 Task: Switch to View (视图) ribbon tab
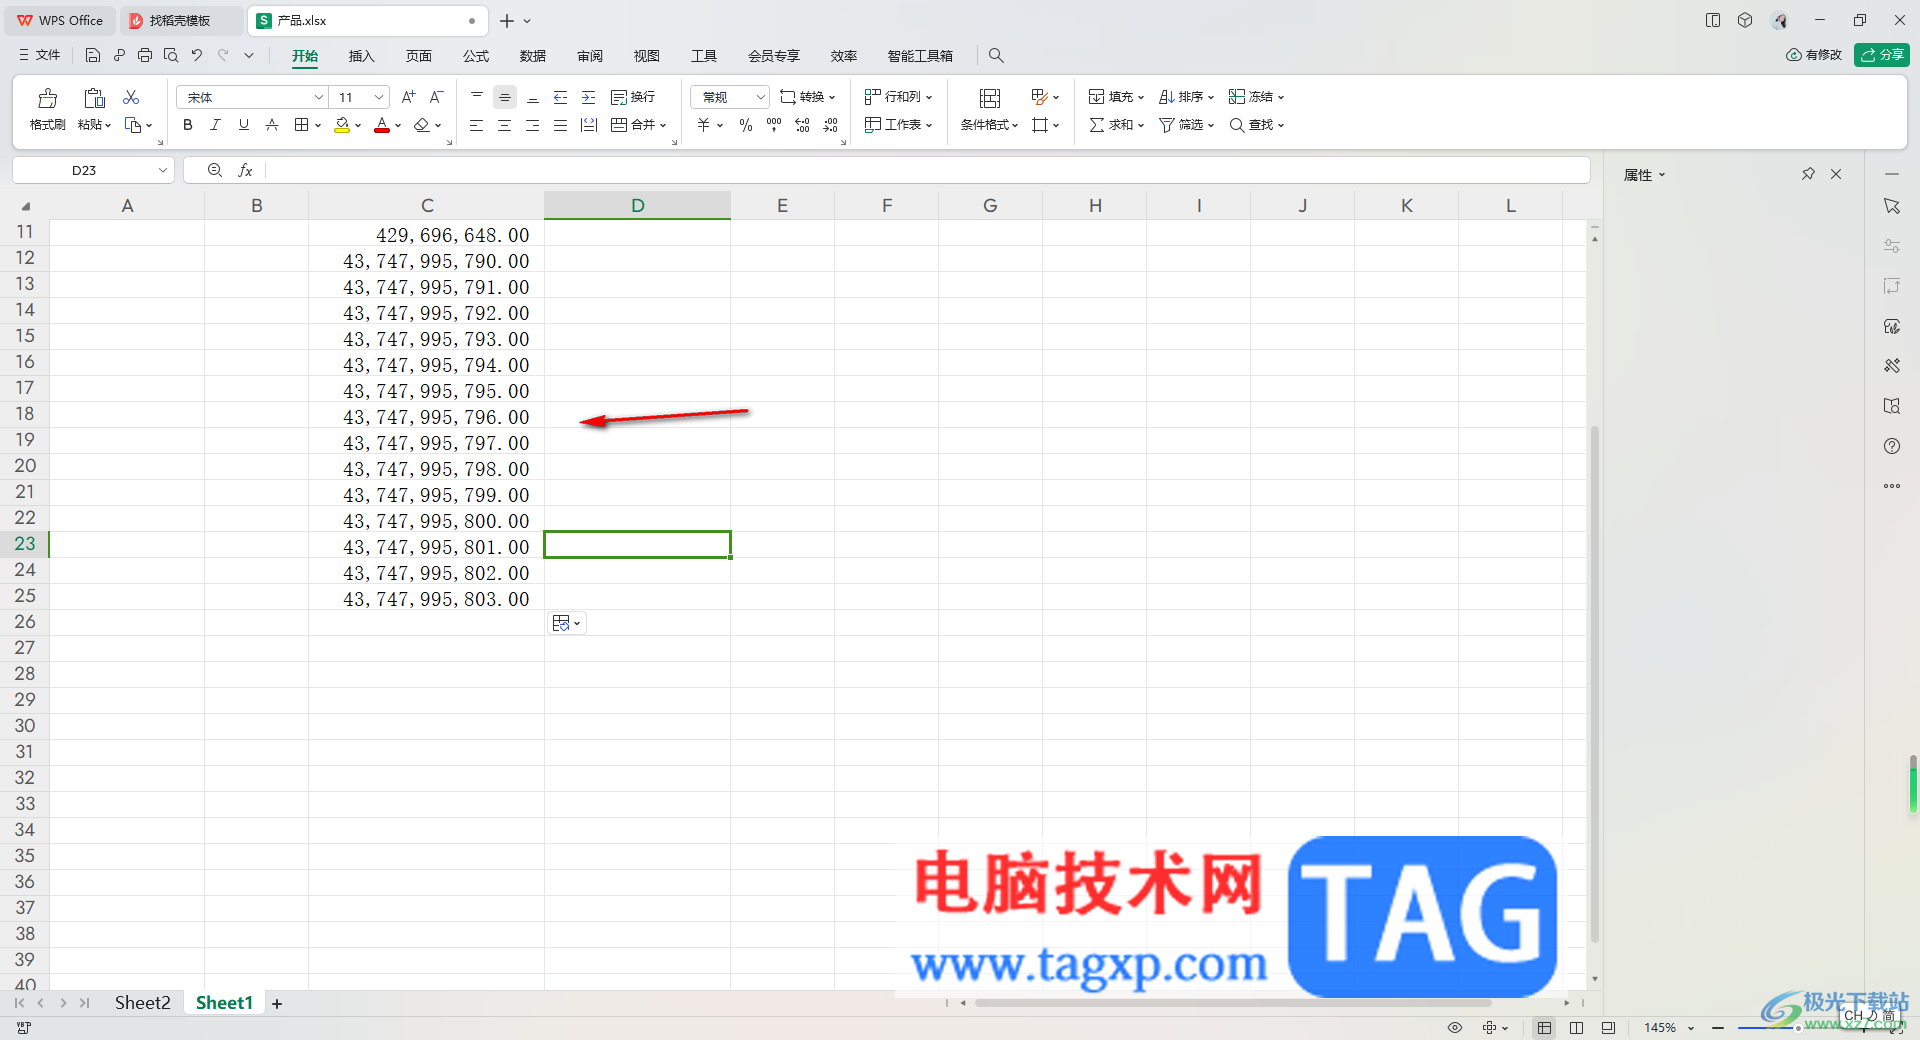coord(647,56)
